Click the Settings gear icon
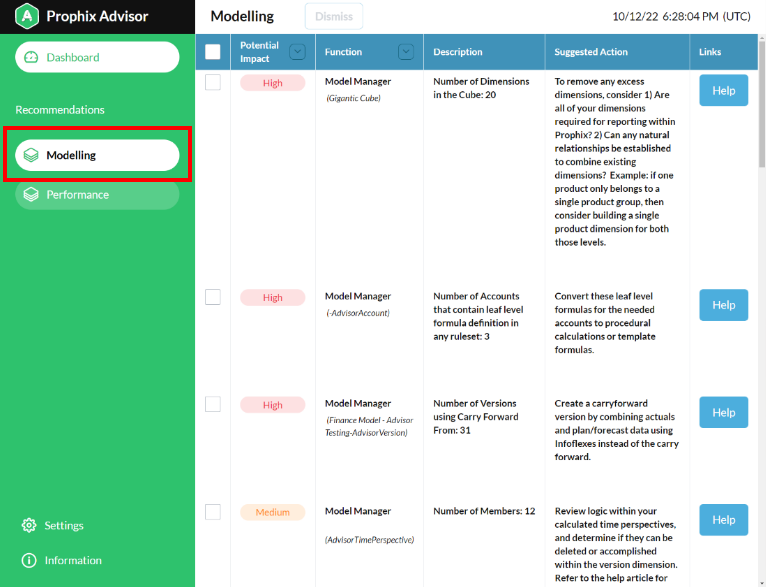 pyautogui.click(x=29, y=525)
